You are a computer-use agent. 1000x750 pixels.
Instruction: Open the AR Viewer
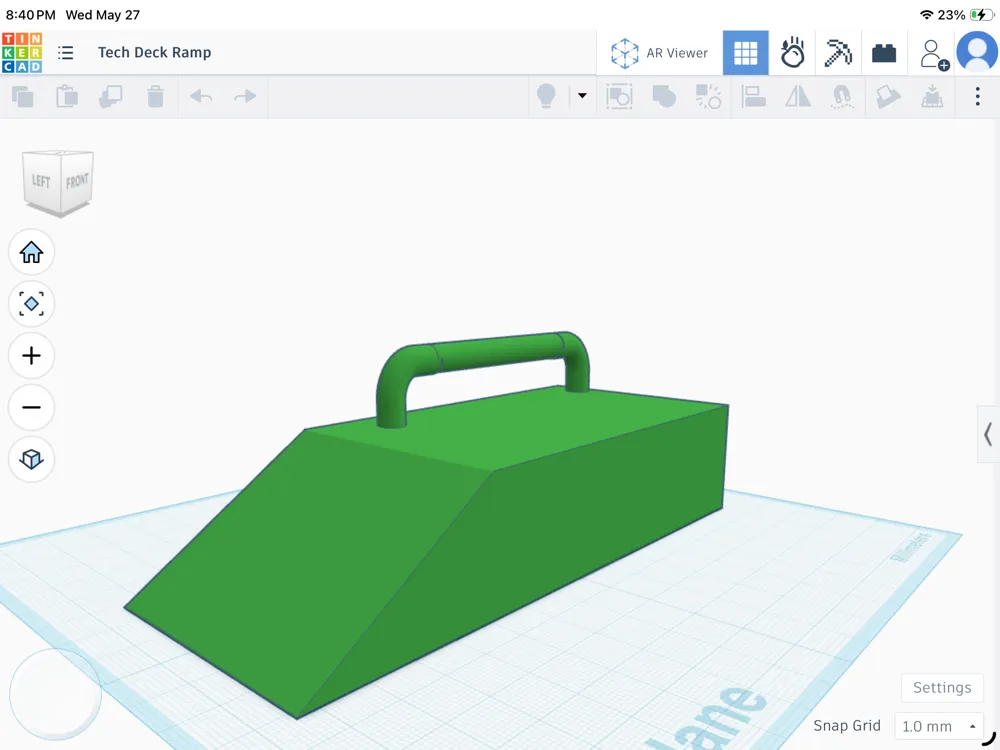point(659,53)
